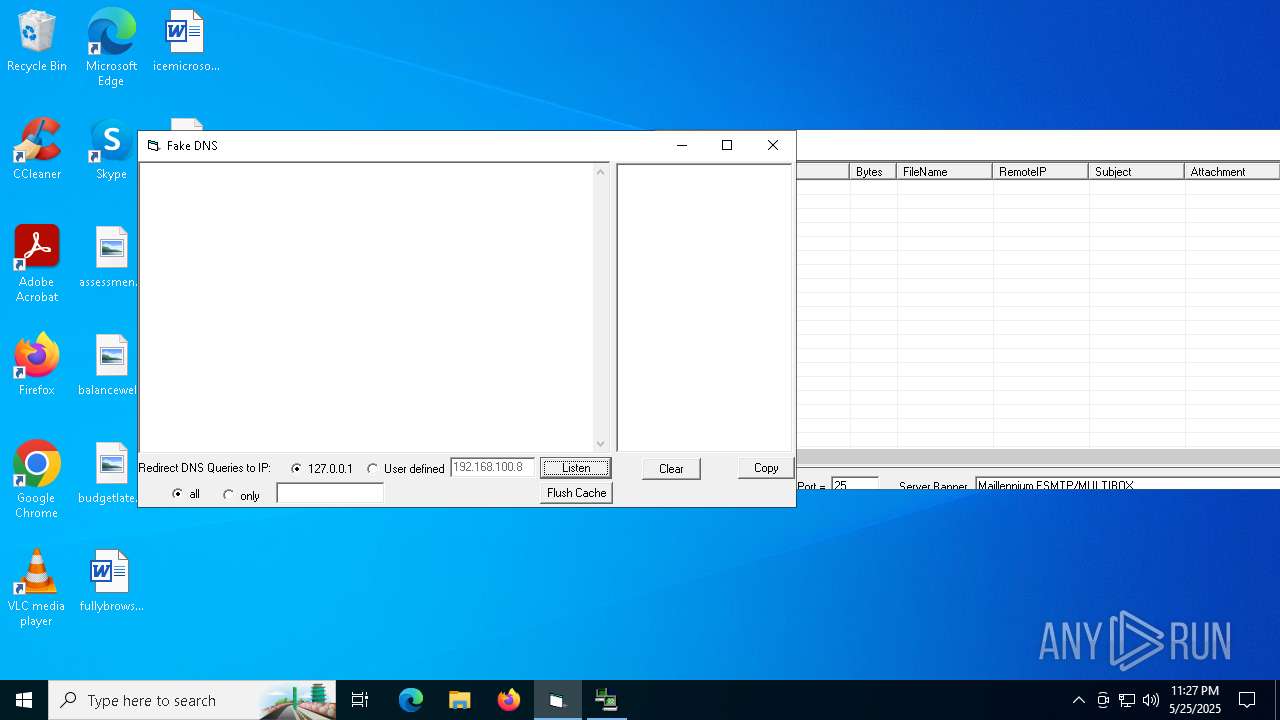
Task: Click scroll up arrow in DNS log
Action: point(601,172)
